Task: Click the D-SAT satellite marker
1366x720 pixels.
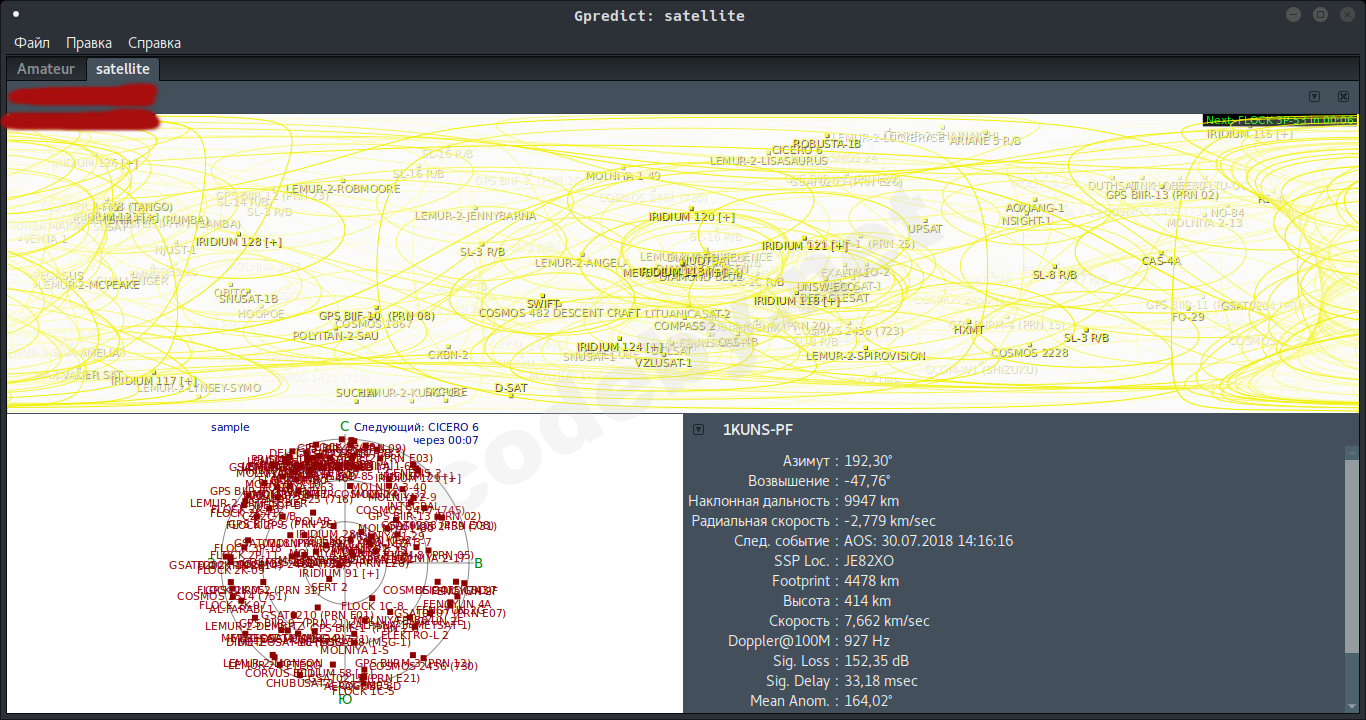Action: [x=511, y=388]
